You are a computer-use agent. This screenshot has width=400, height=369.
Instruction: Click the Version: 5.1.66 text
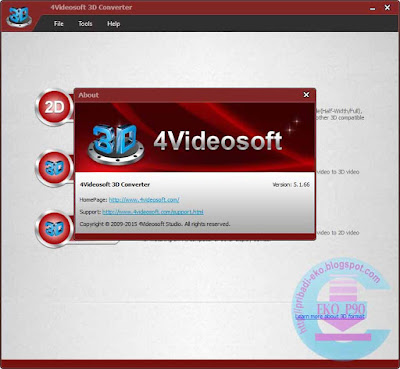pyautogui.click(x=291, y=184)
